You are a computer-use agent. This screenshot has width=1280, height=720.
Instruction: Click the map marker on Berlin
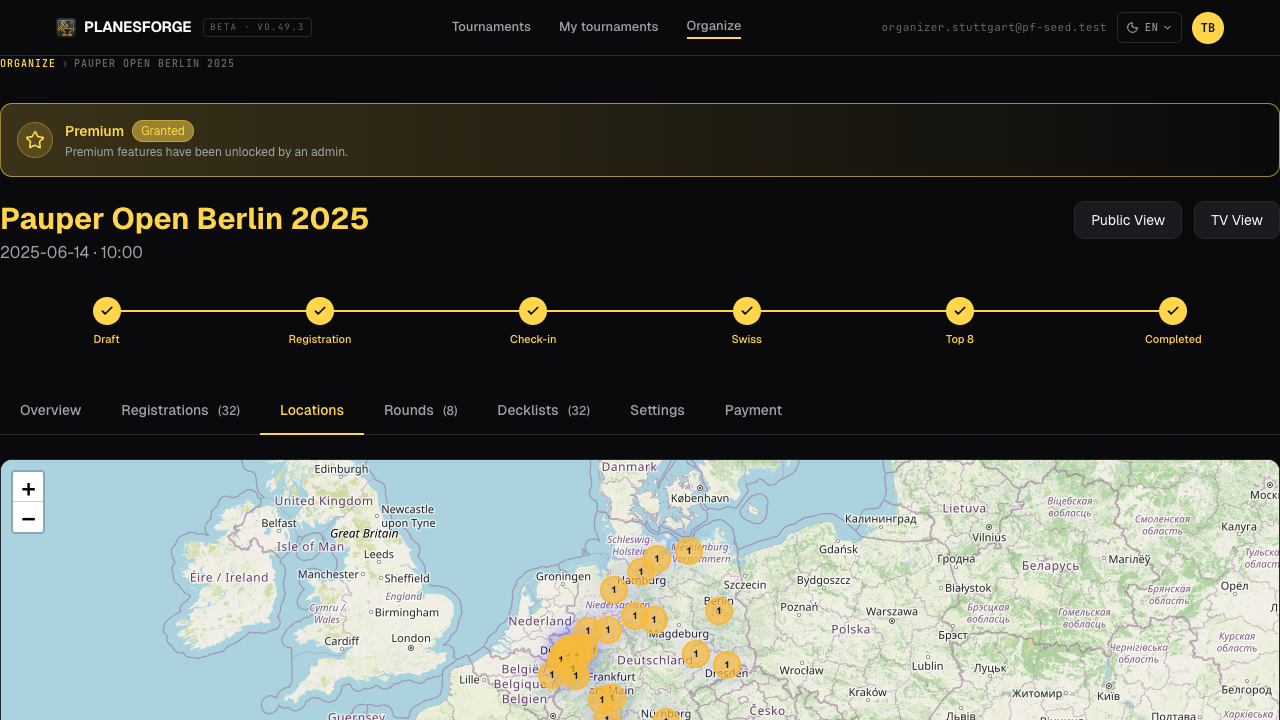tap(719, 610)
